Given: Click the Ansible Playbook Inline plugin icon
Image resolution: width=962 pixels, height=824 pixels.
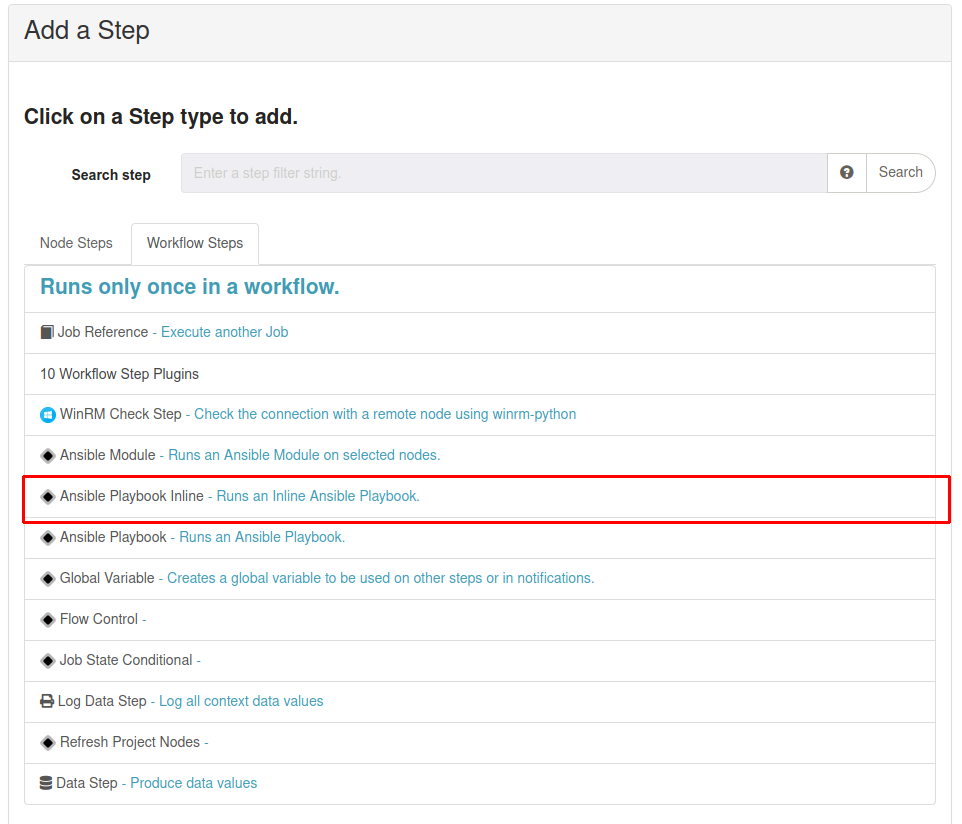Looking at the screenshot, I should click(x=48, y=497).
